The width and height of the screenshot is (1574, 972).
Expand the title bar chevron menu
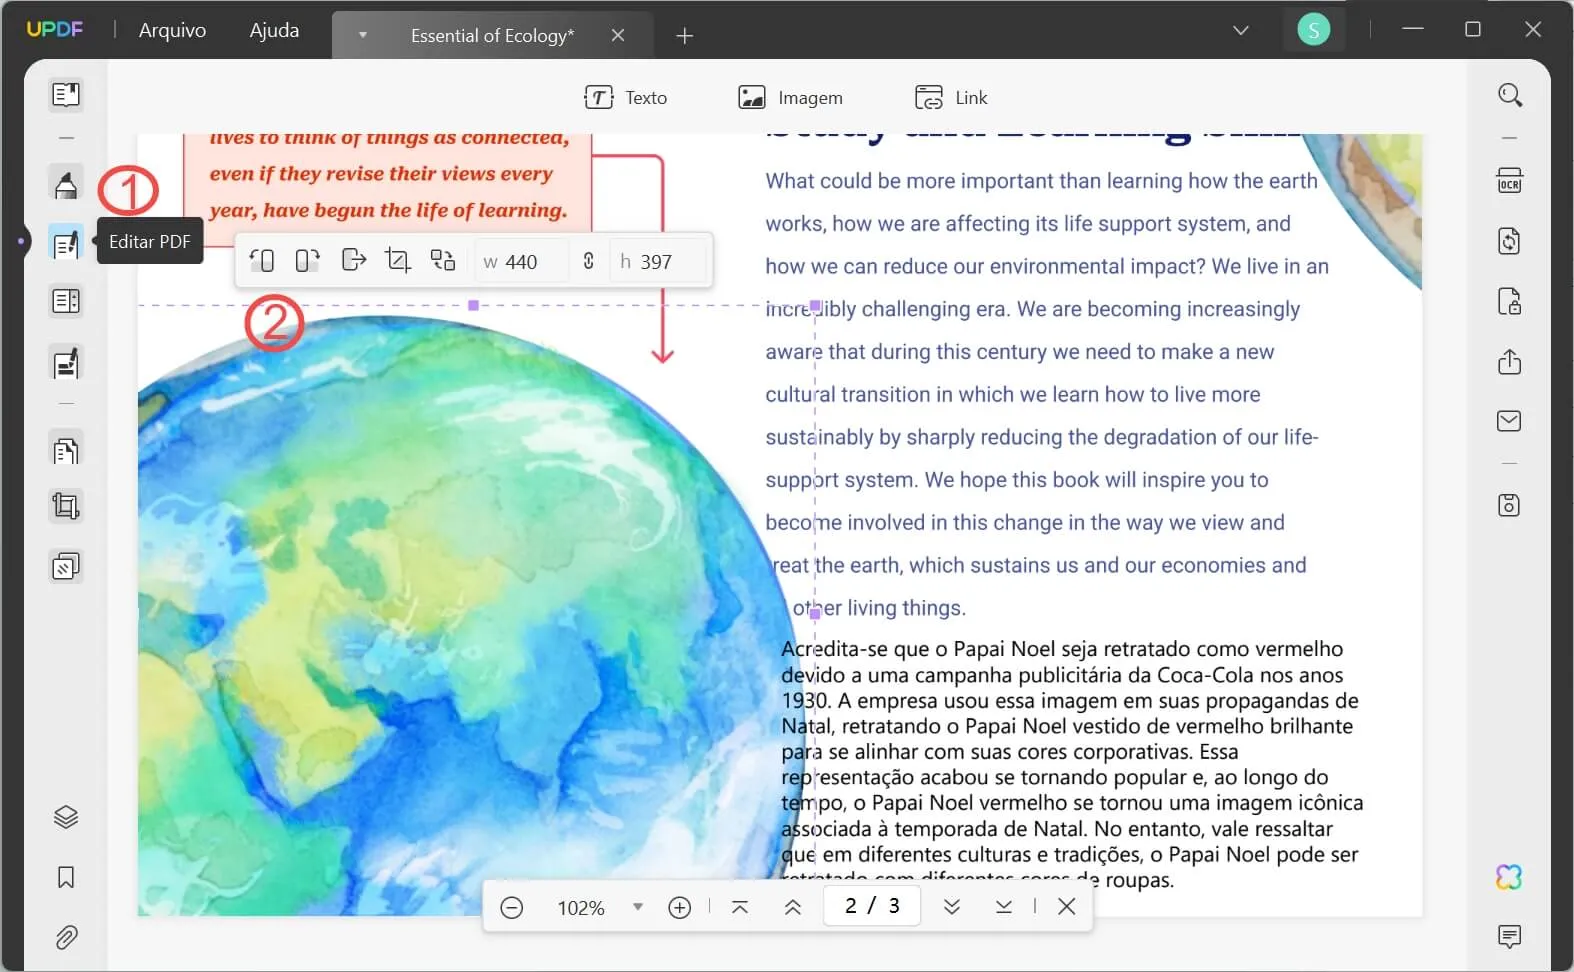1241,30
